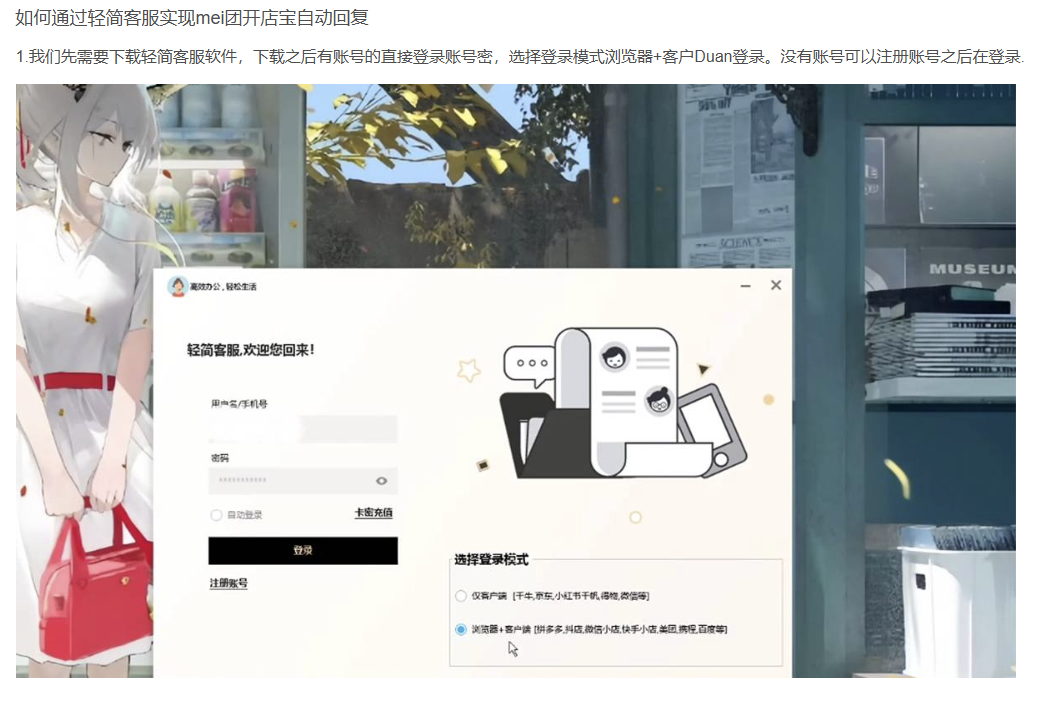Image resolution: width=1040 pixels, height=710 pixels.
Task: Show password using the eye icon
Action: pos(381,481)
